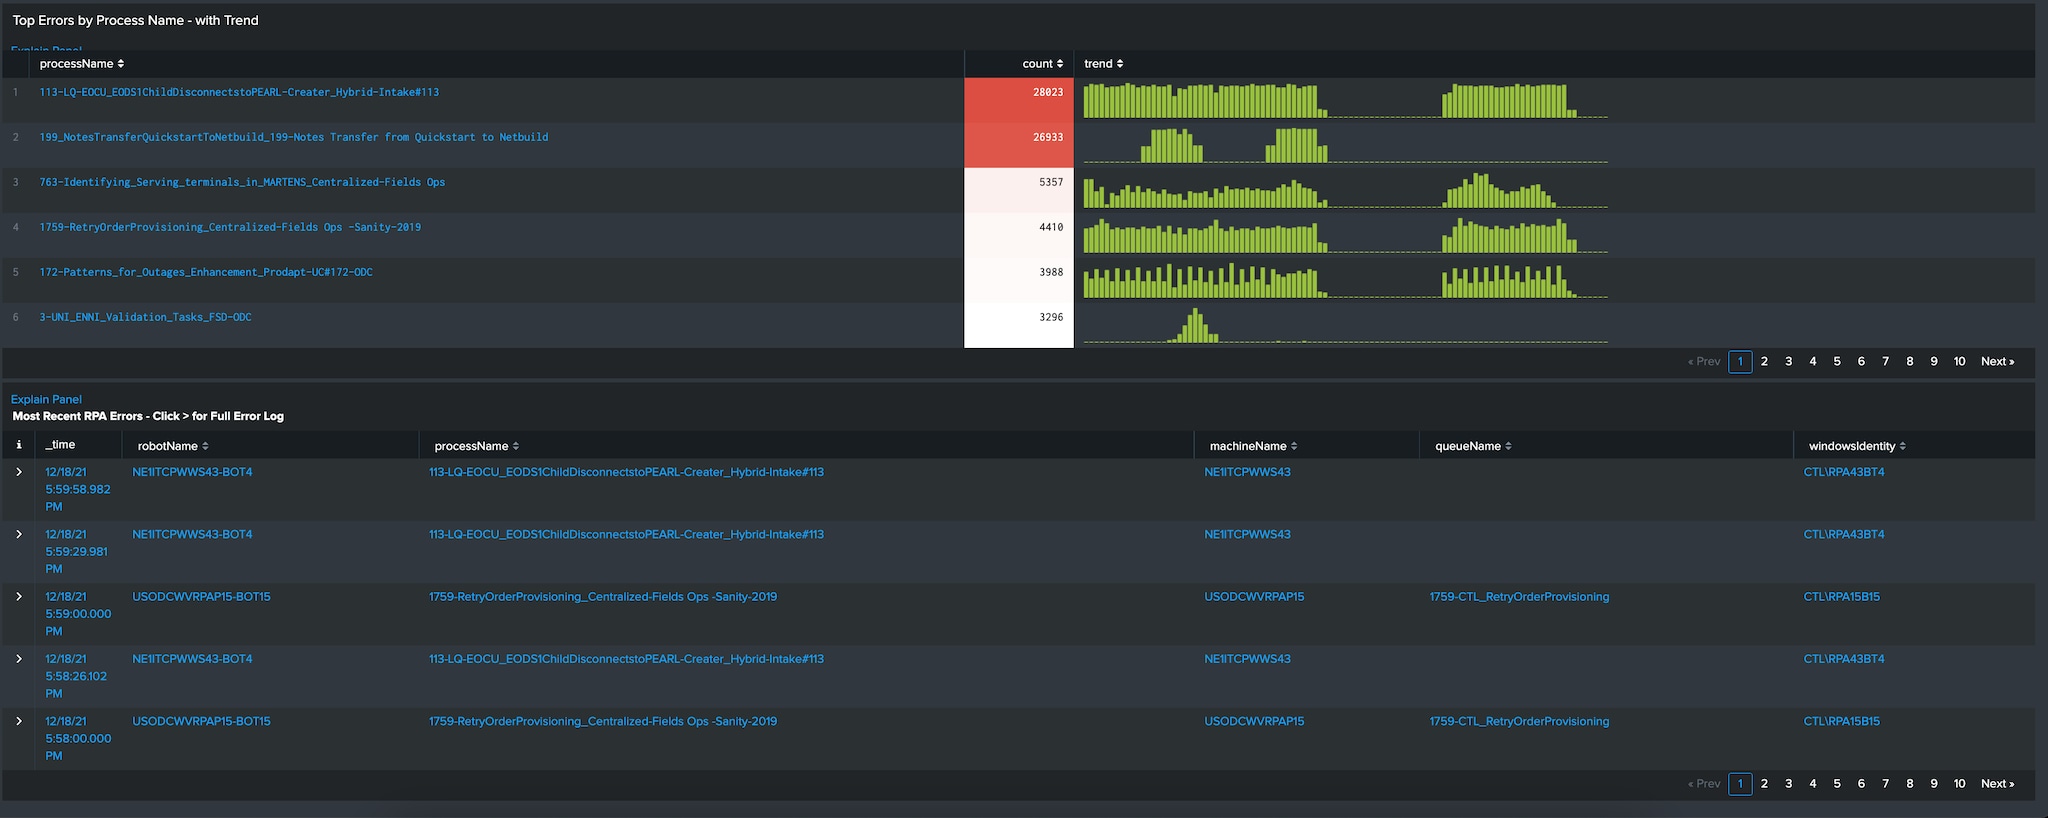2048x818 pixels.
Task: Go to page 7 of recent errors table
Action: (x=1886, y=784)
